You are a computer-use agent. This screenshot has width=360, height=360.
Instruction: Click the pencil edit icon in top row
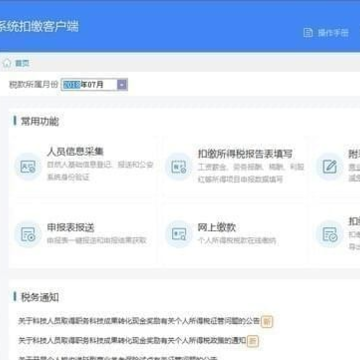pos(329,166)
